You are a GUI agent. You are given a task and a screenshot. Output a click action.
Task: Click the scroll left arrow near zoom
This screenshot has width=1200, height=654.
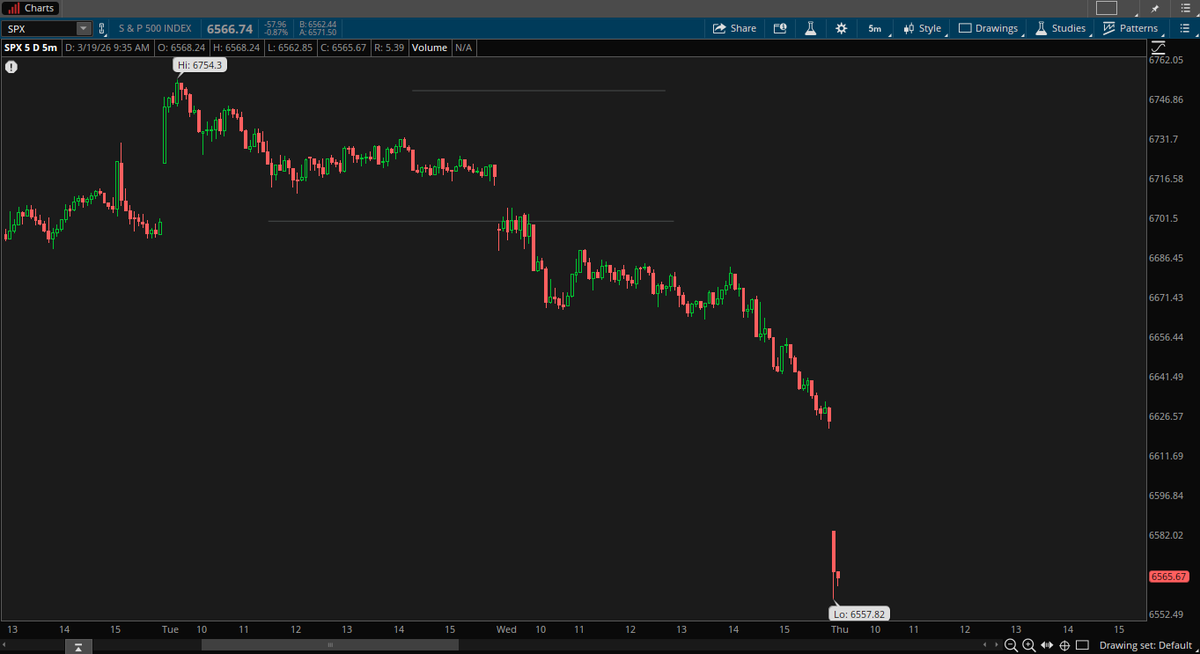(x=985, y=645)
